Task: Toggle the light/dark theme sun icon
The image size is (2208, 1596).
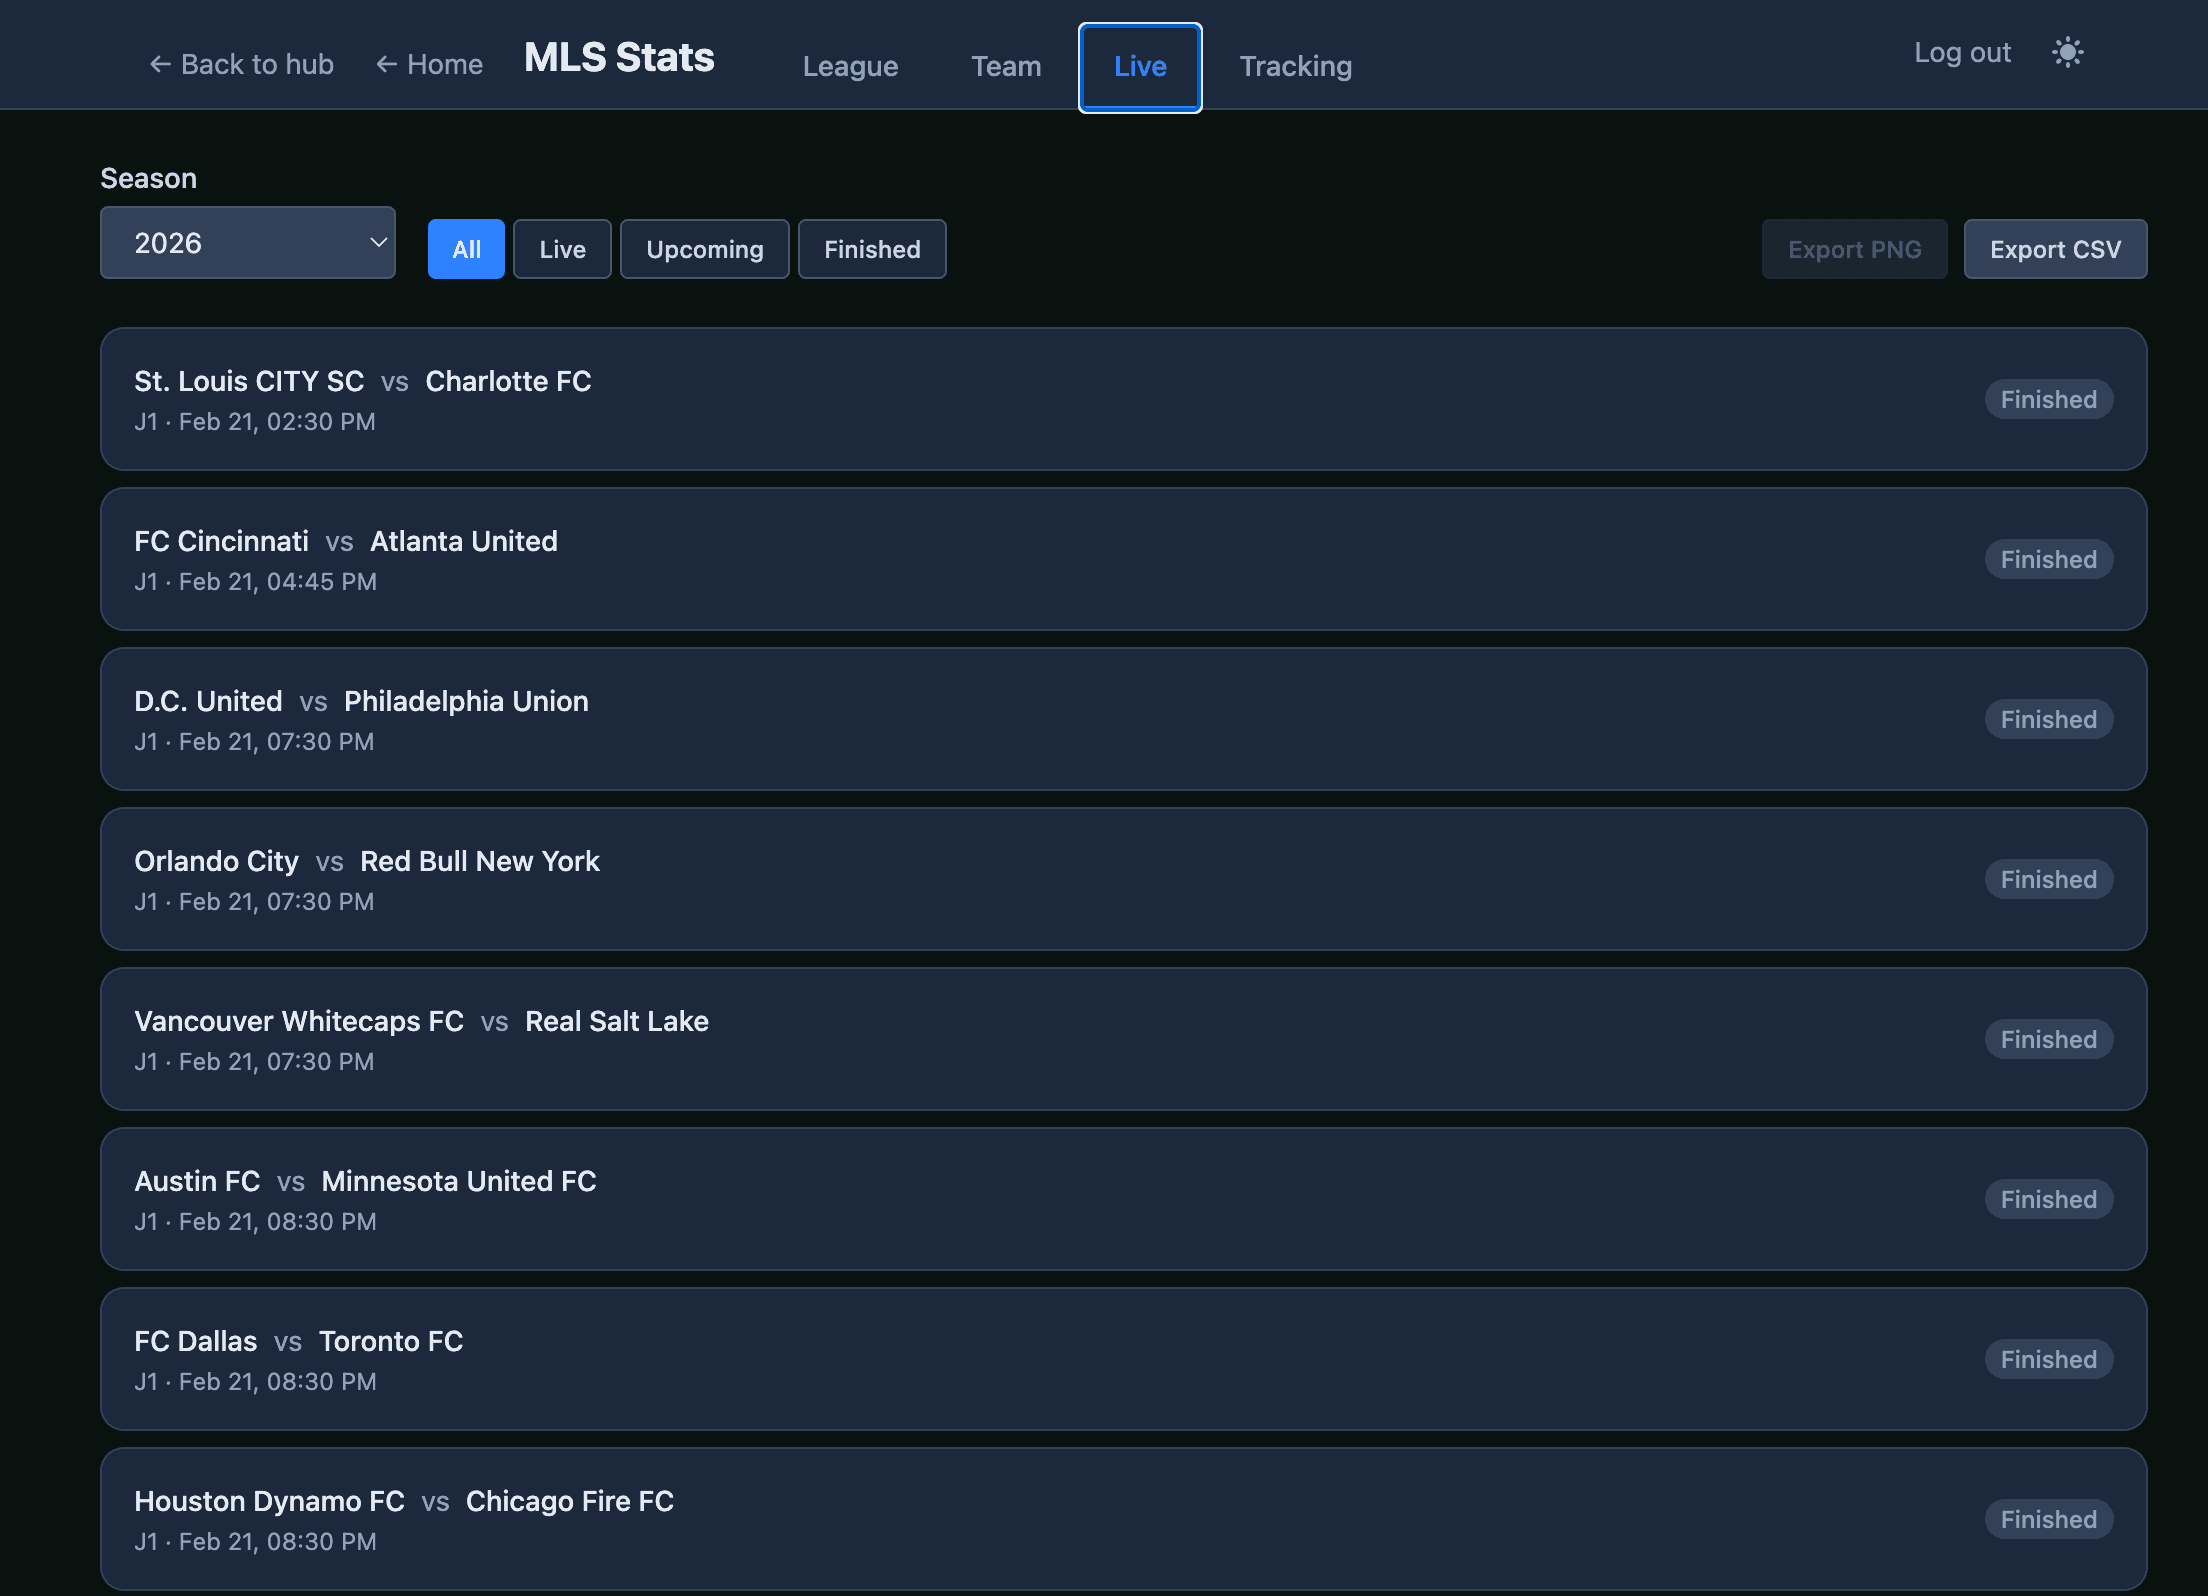Action: [x=2067, y=52]
